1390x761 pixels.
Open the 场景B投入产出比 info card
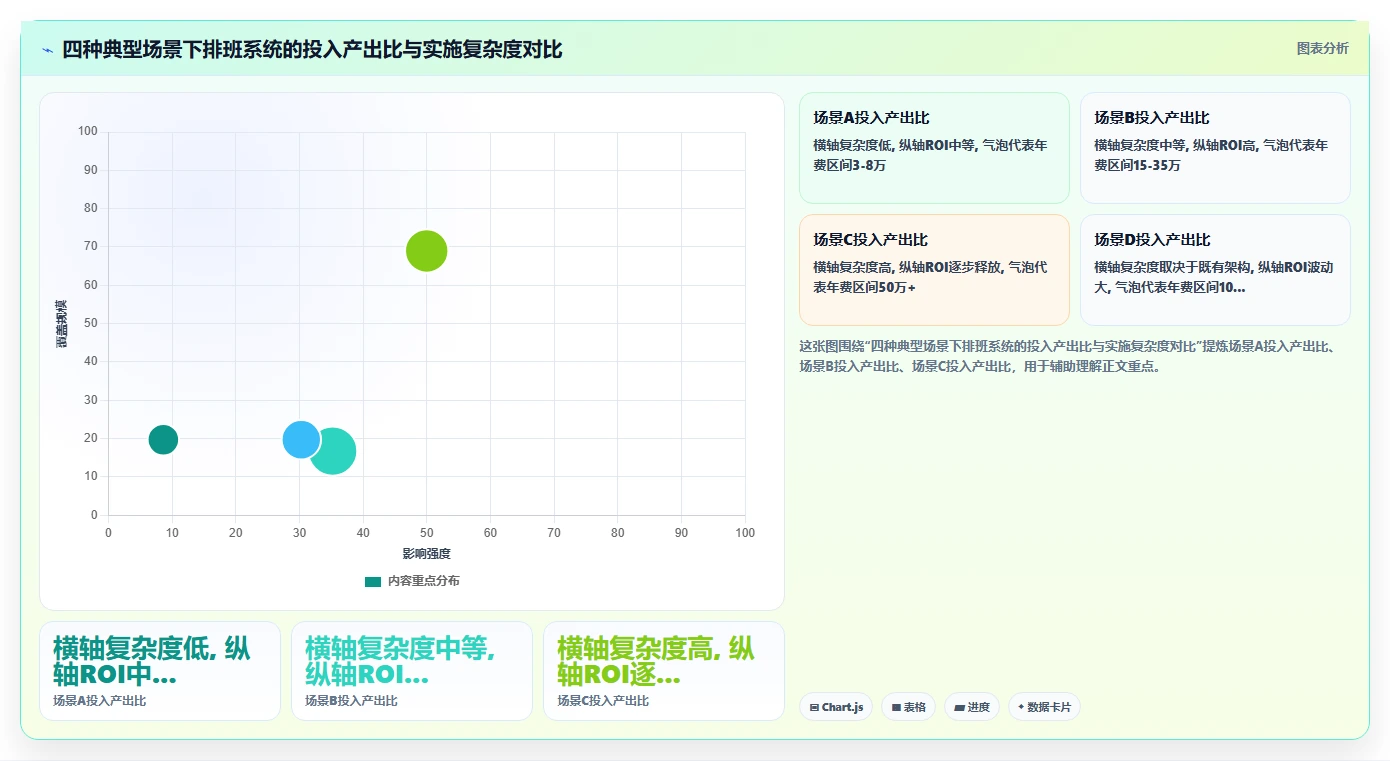pyautogui.click(x=1215, y=148)
